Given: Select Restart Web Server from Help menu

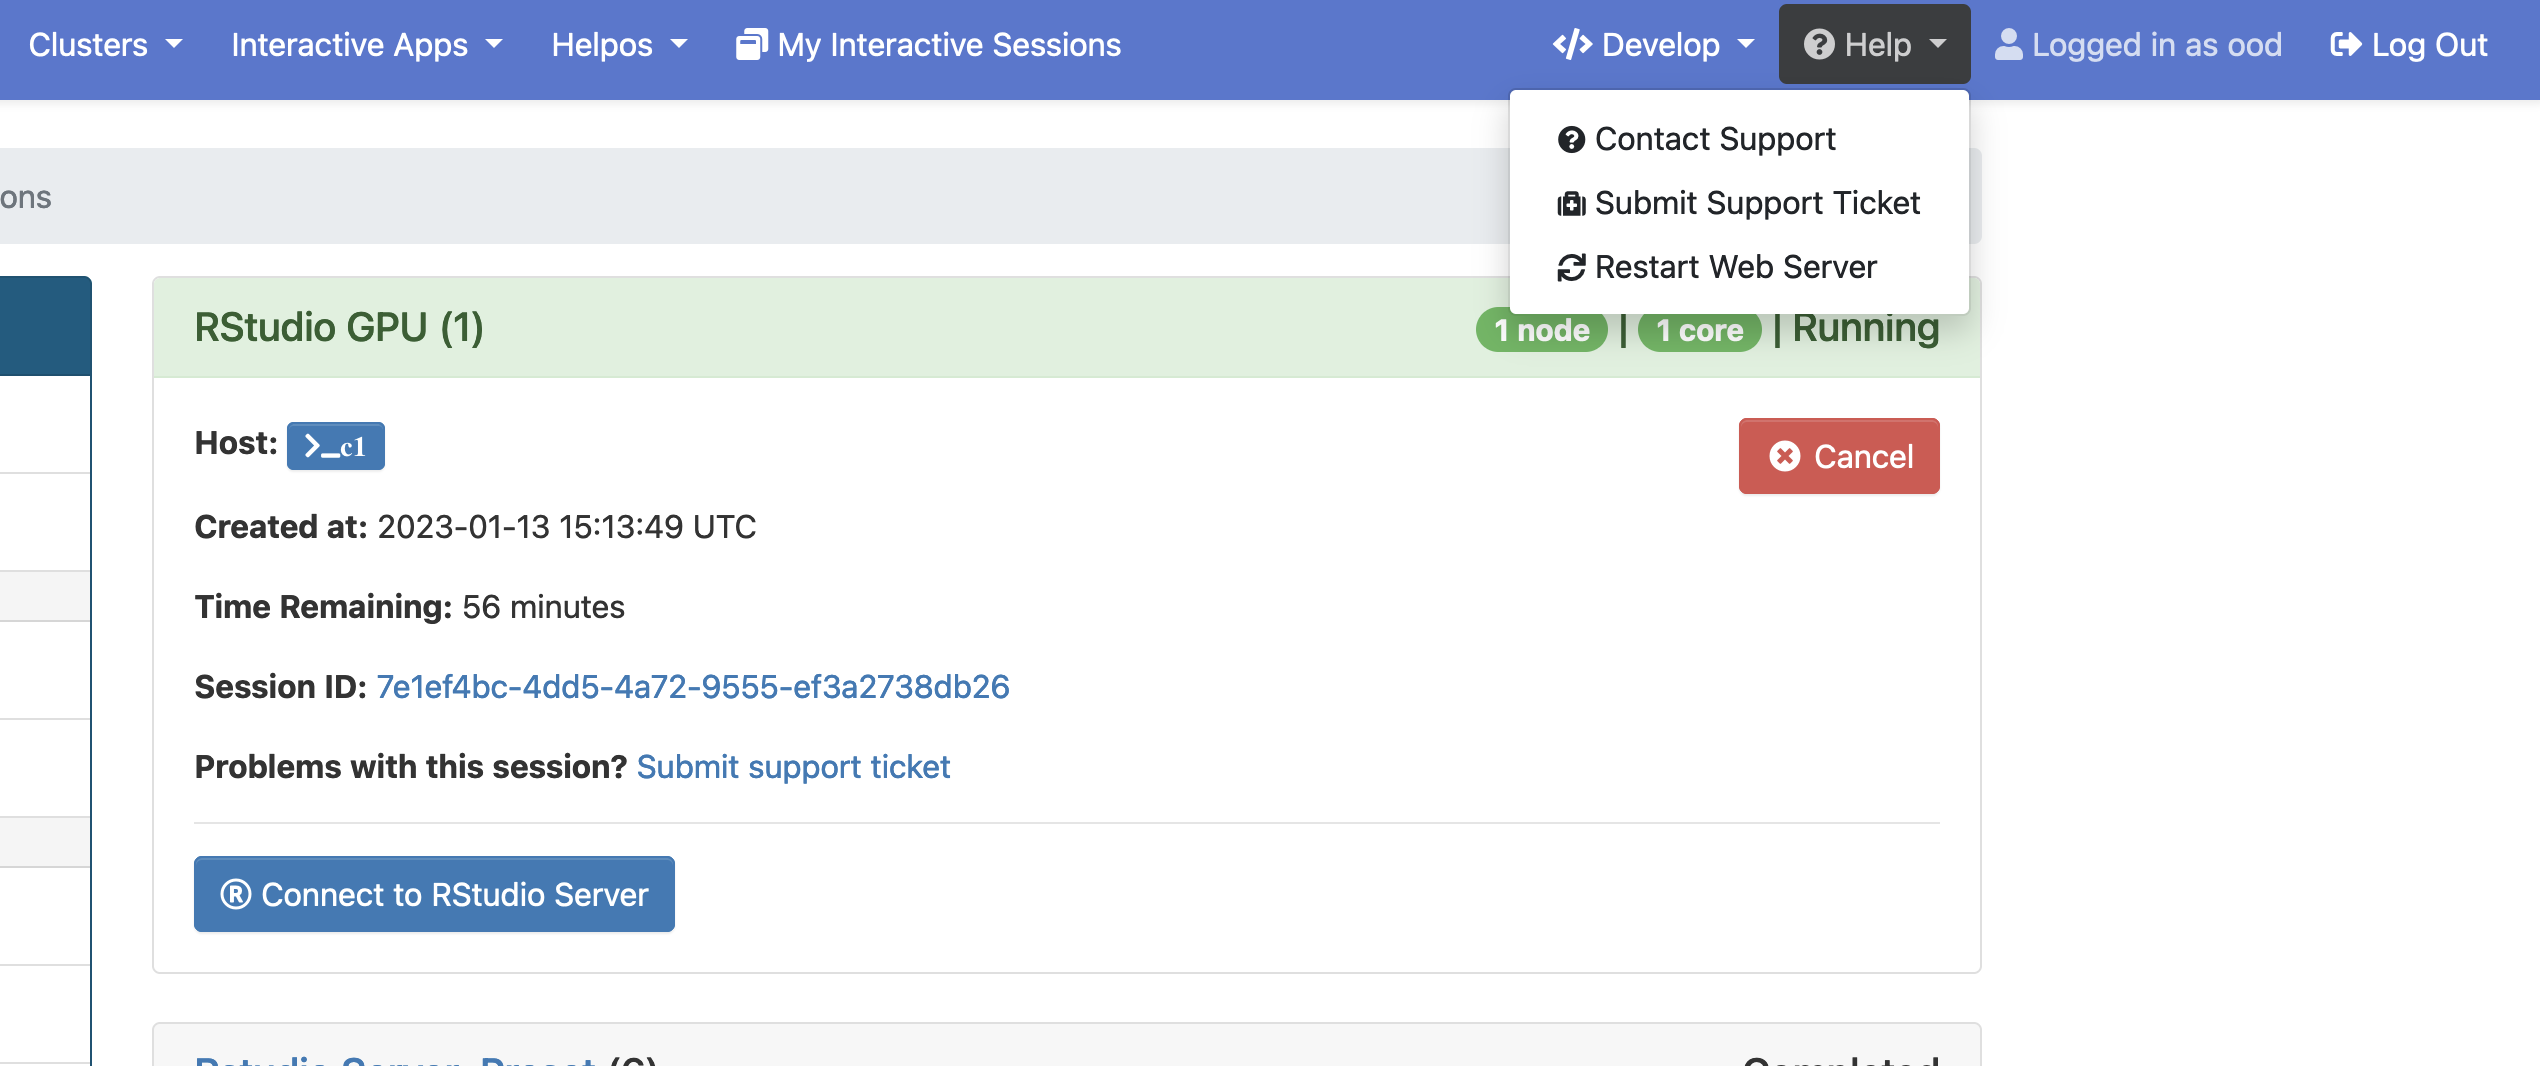Looking at the screenshot, I should click(1735, 266).
